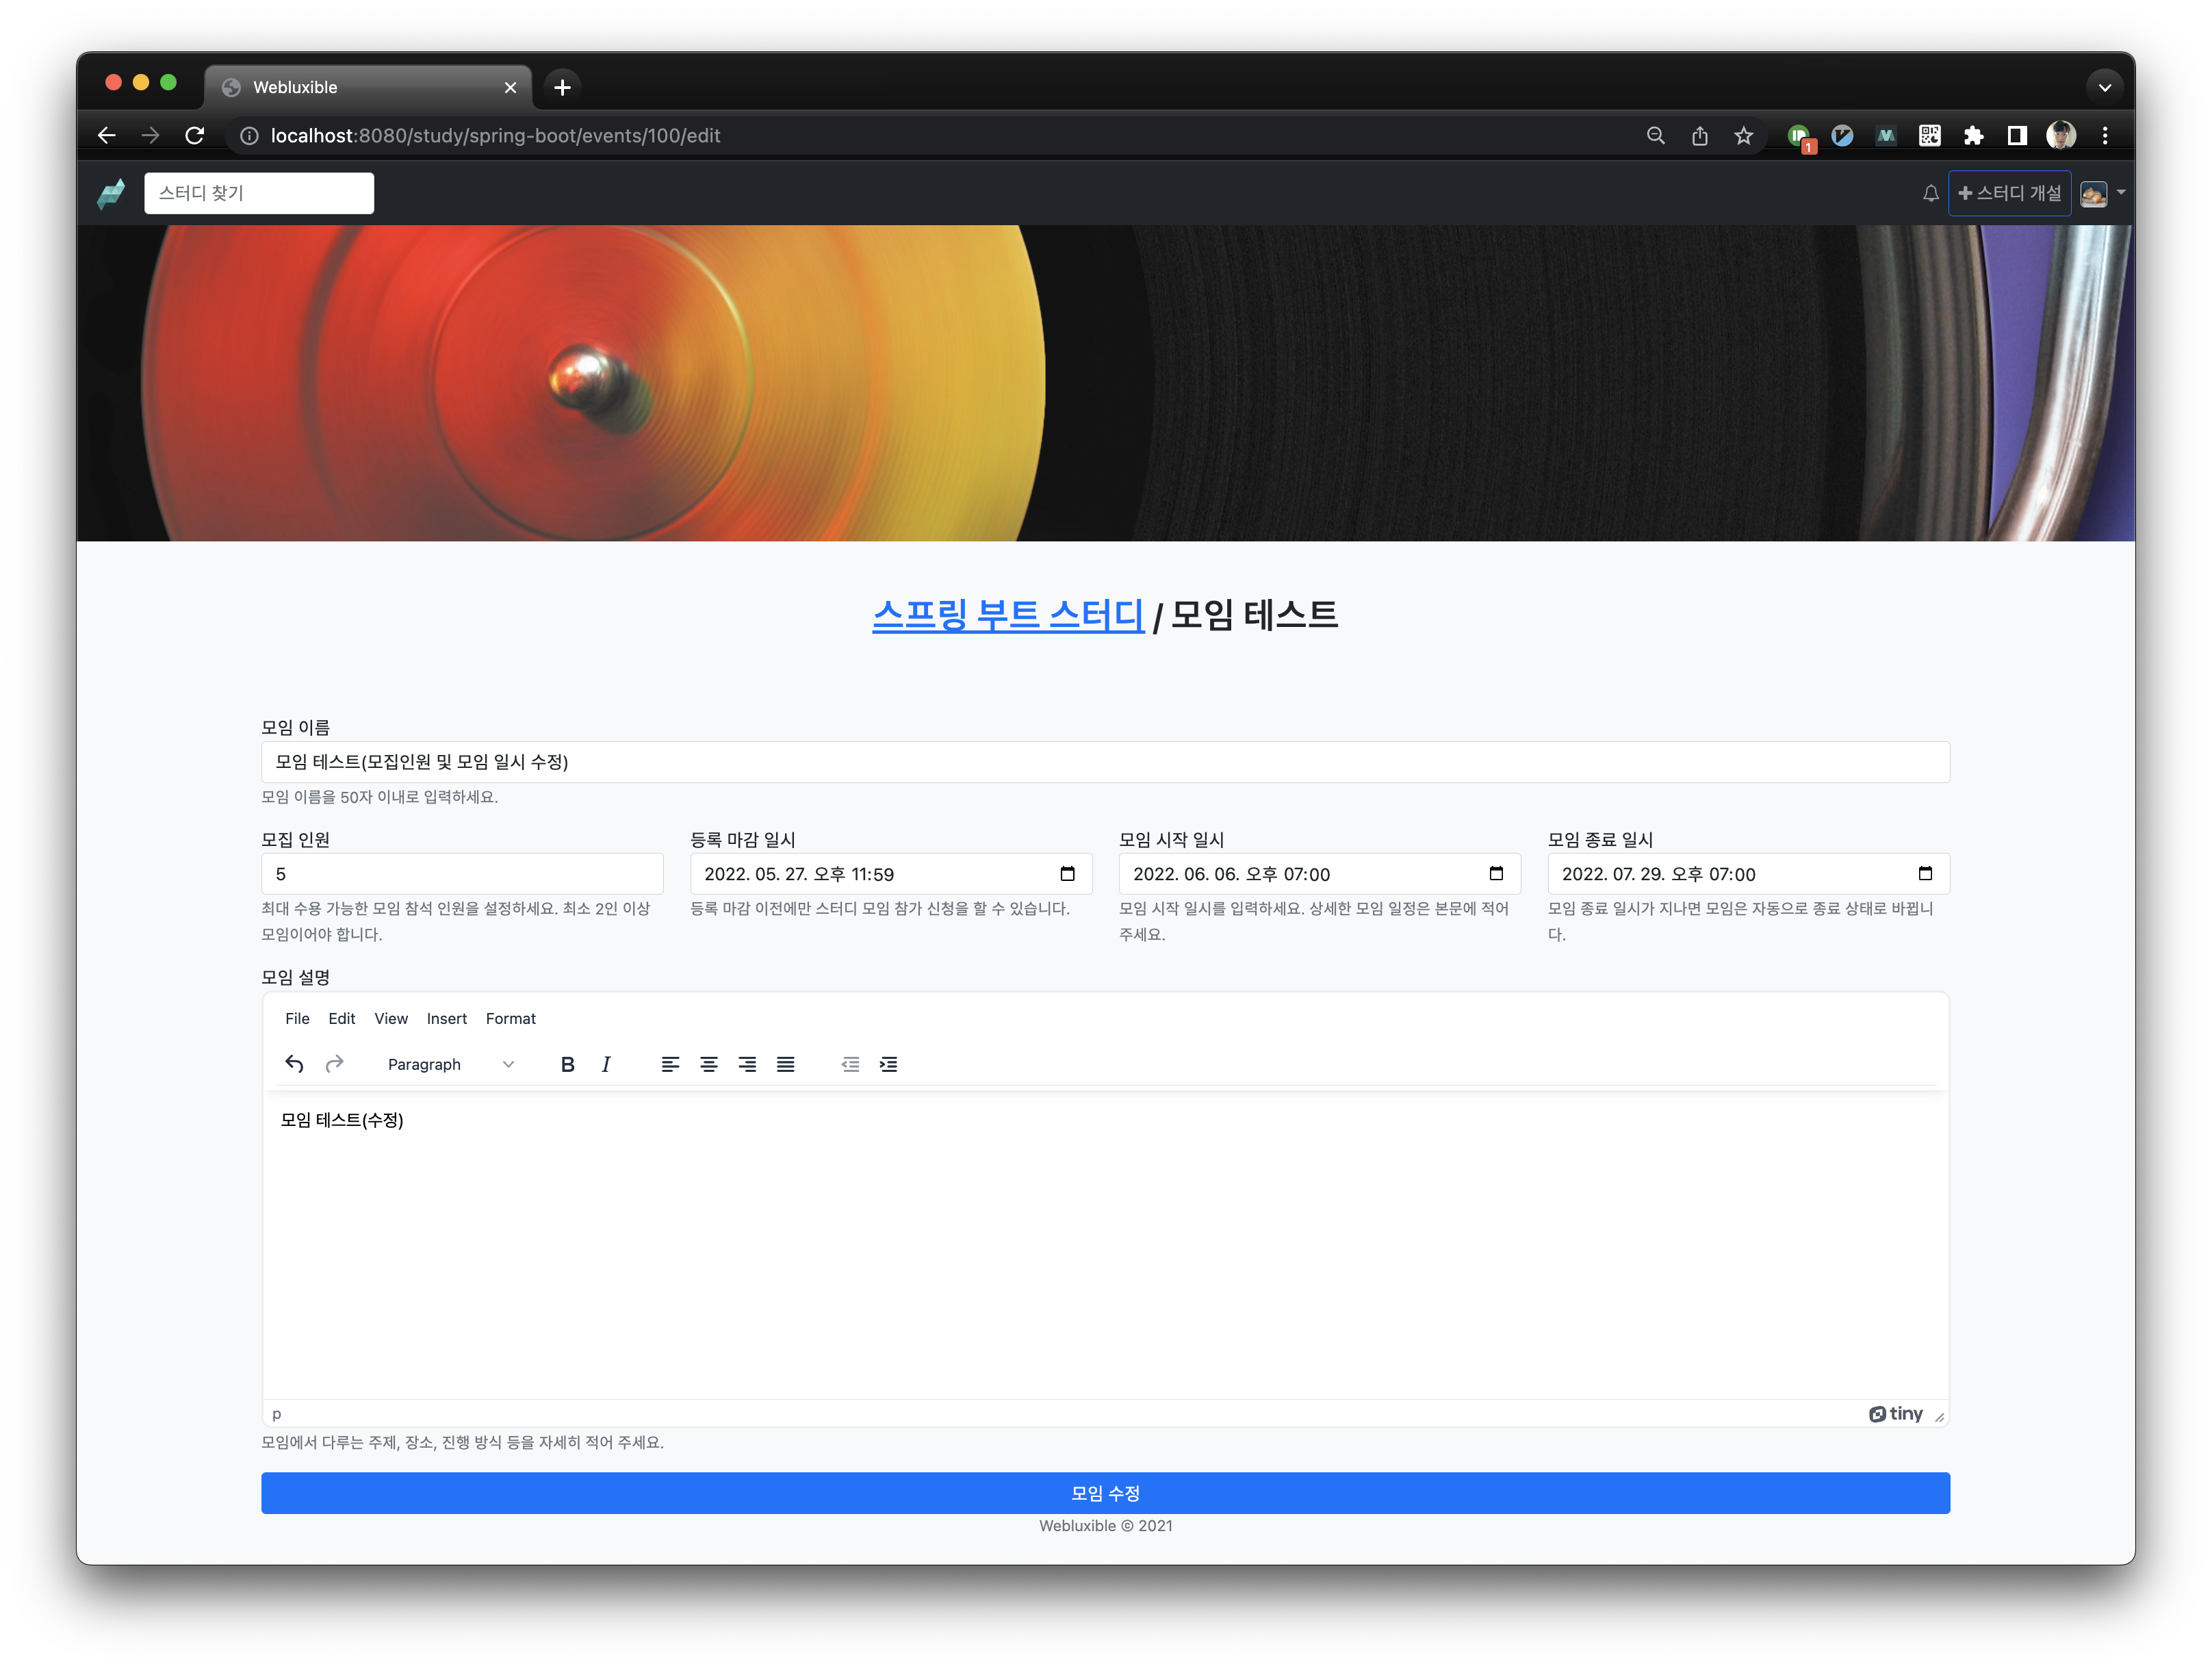The width and height of the screenshot is (2212, 1666).
Task: Center align the editor text
Action: (709, 1064)
